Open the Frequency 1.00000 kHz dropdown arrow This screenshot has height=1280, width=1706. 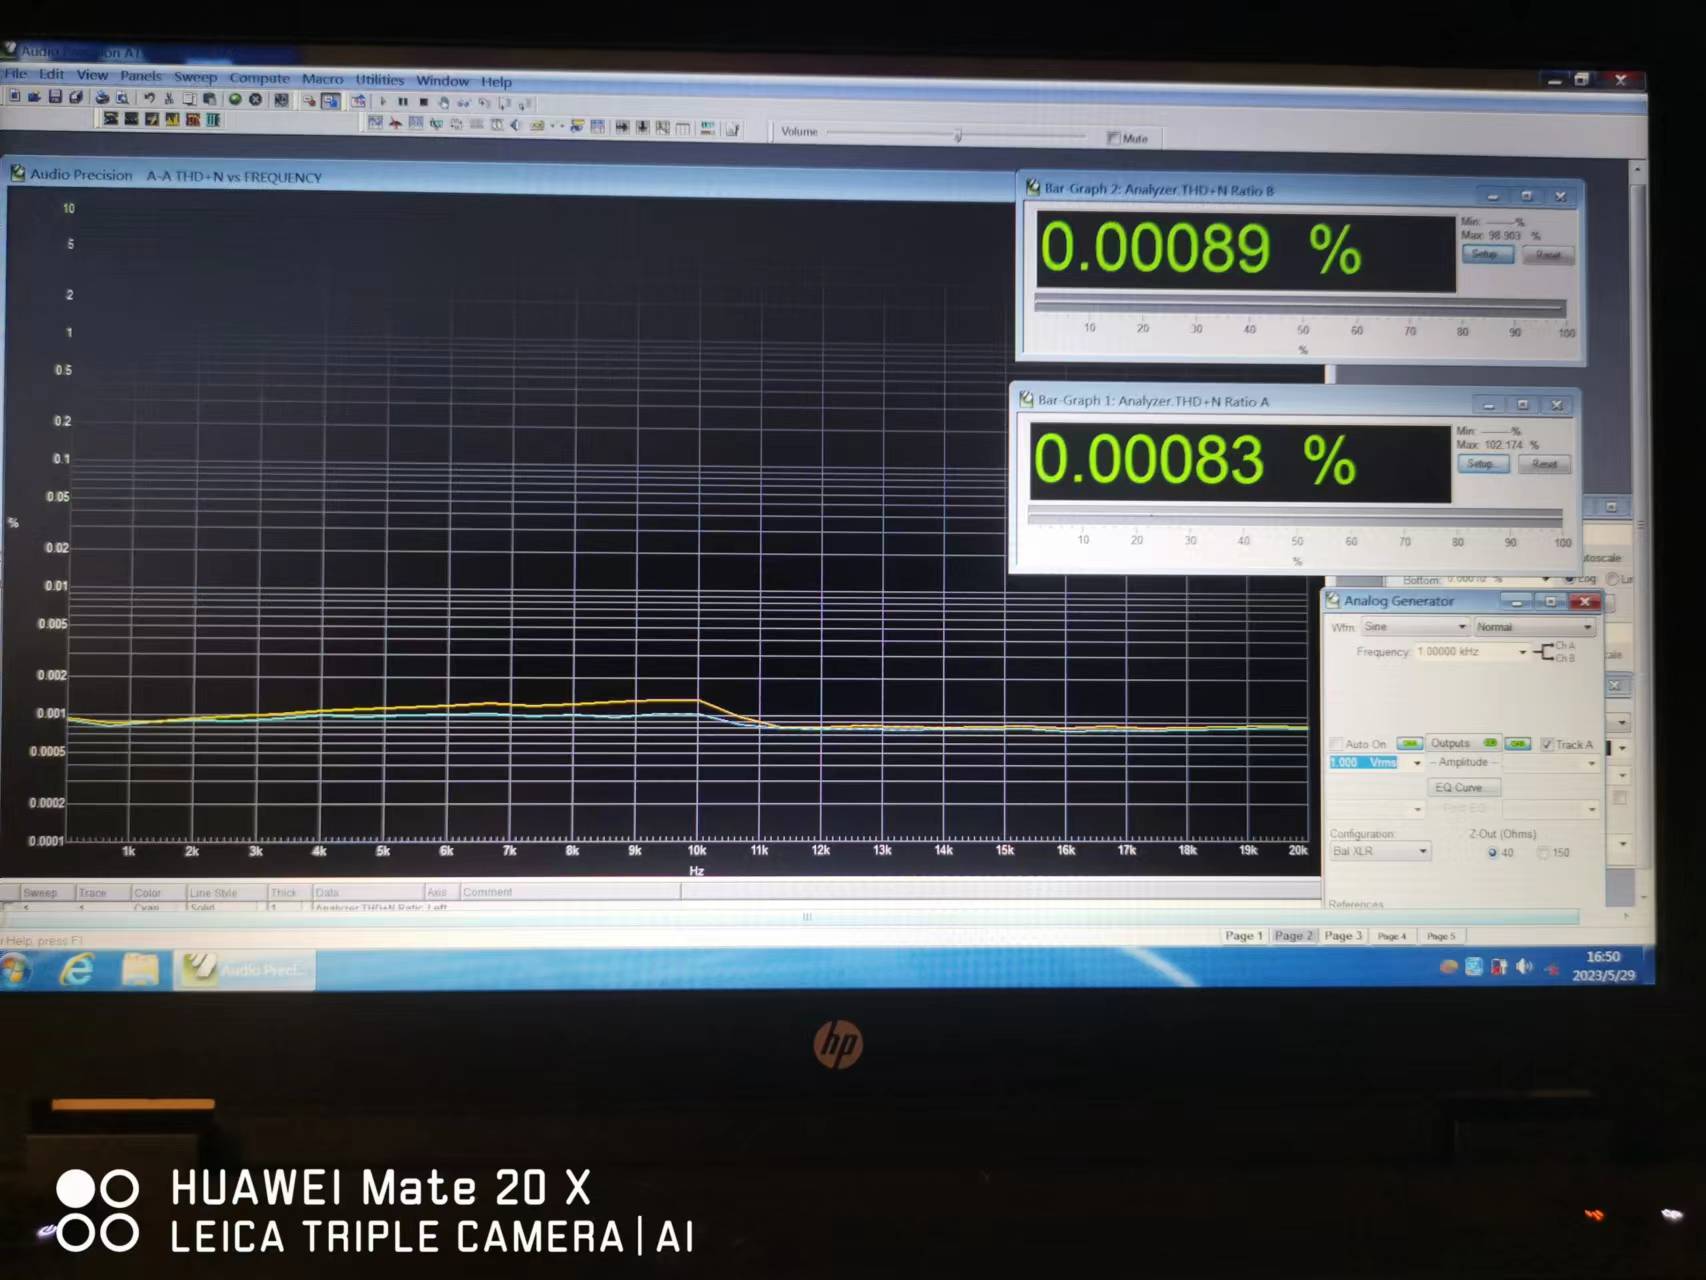click(x=1523, y=652)
